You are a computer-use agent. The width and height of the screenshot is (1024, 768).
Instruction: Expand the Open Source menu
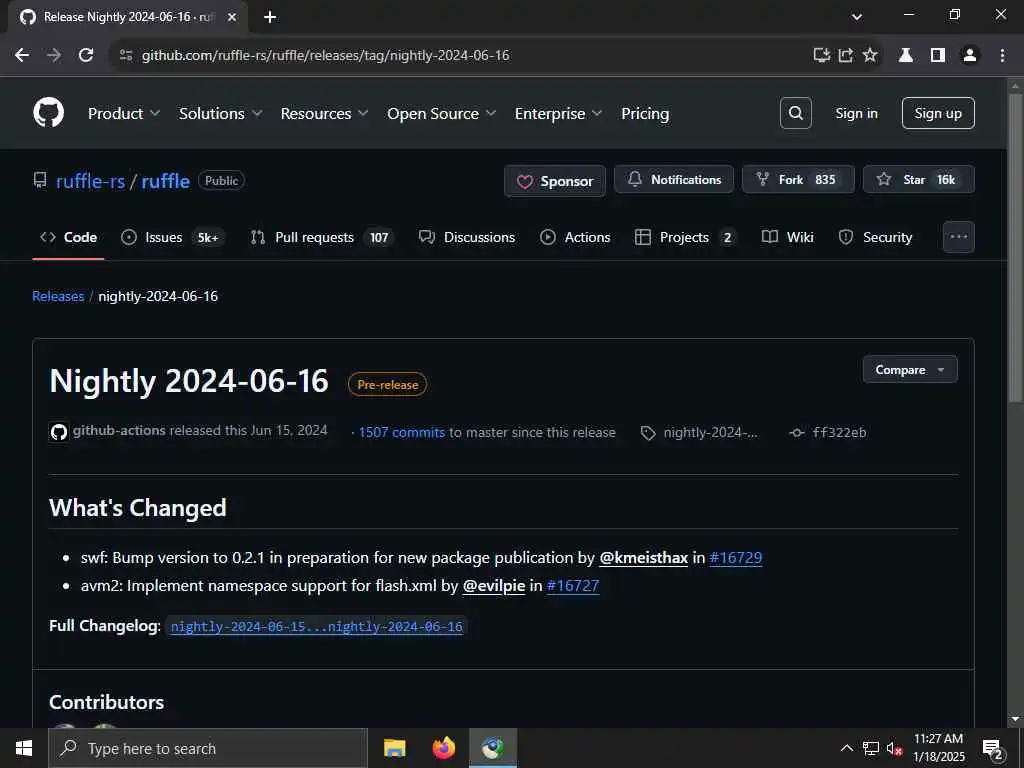441,114
